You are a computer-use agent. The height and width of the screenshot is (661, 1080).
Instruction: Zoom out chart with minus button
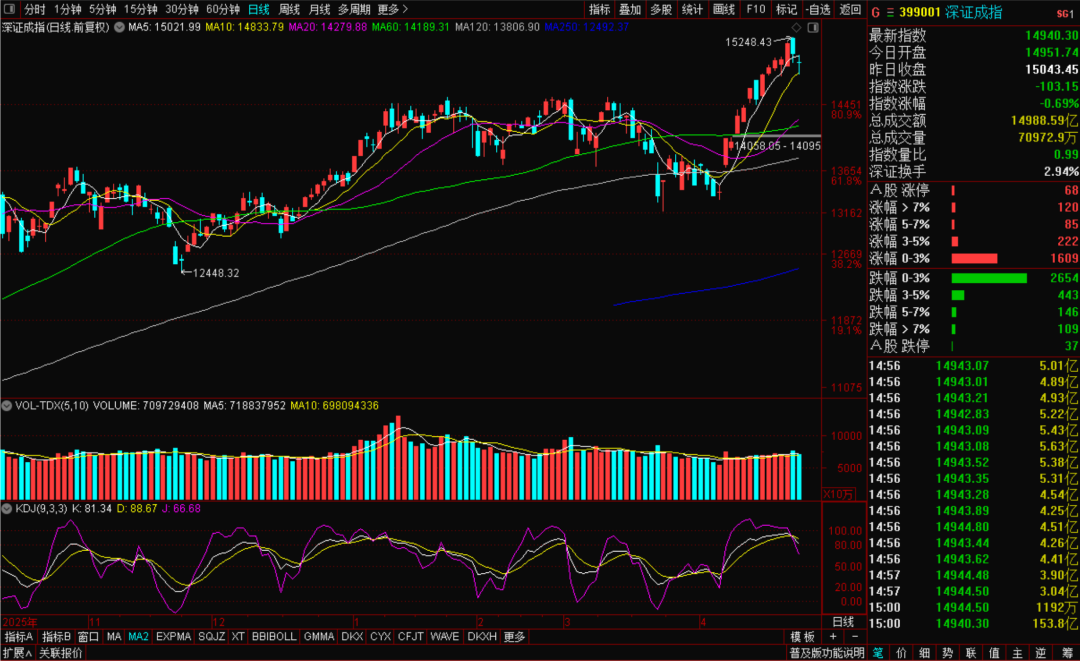pyautogui.click(x=857, y=637)
